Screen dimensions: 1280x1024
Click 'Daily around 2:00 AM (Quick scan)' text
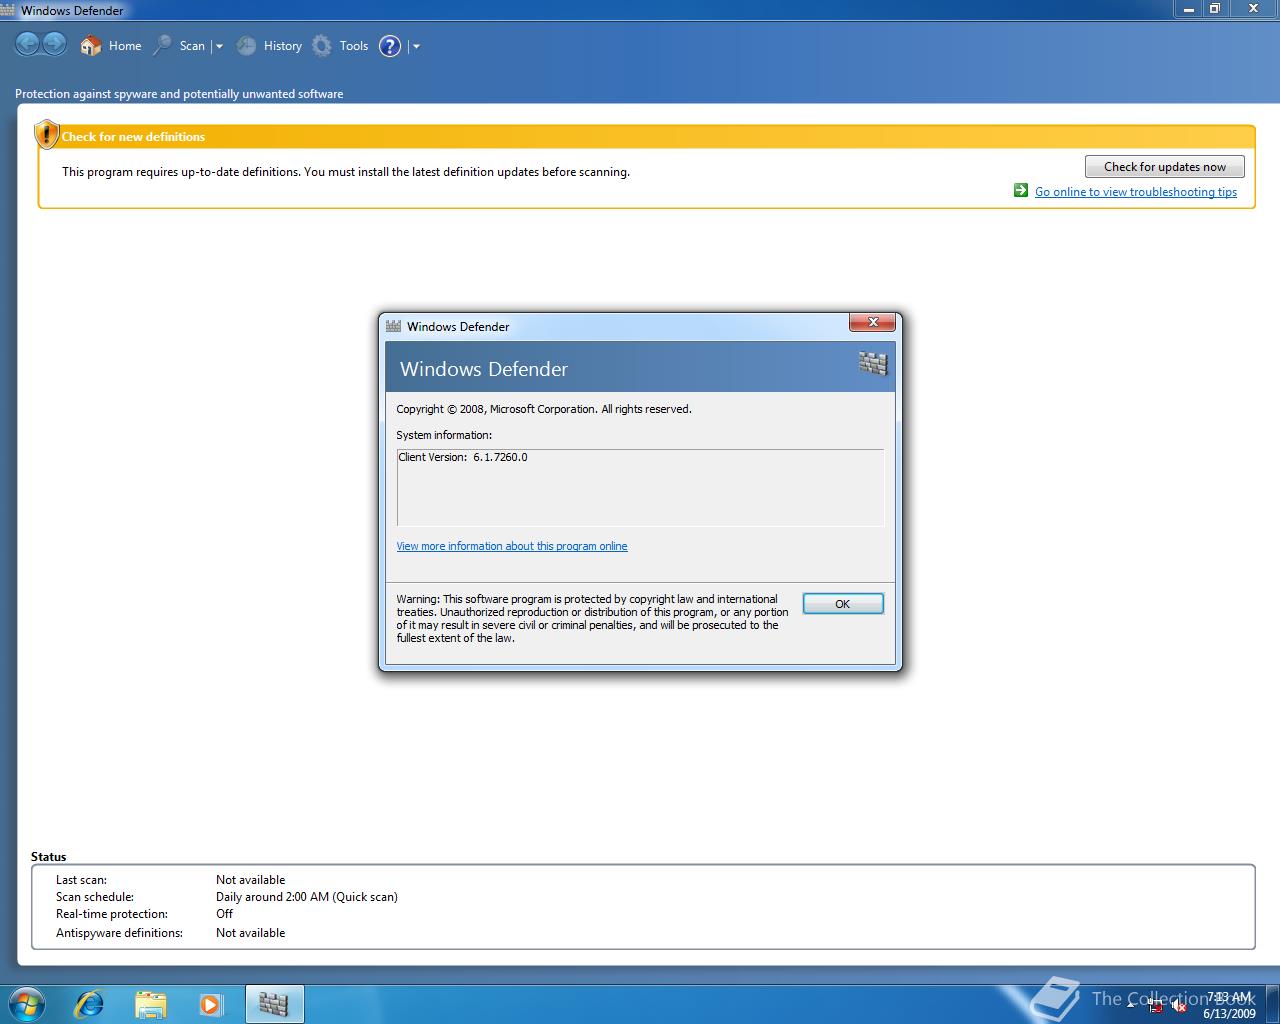(x=307, y=897)
